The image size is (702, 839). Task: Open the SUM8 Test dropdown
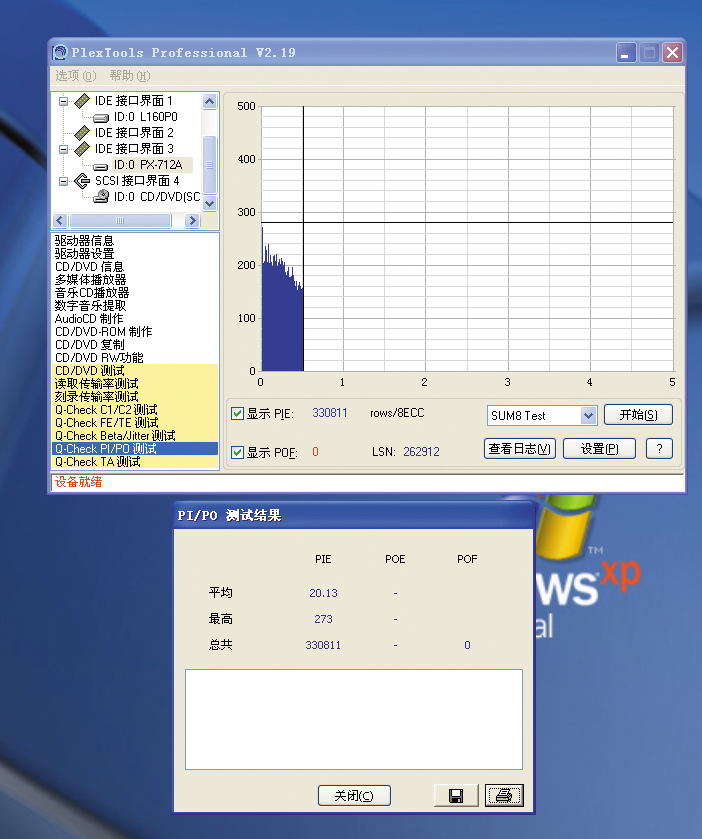[x=588, y=415]
